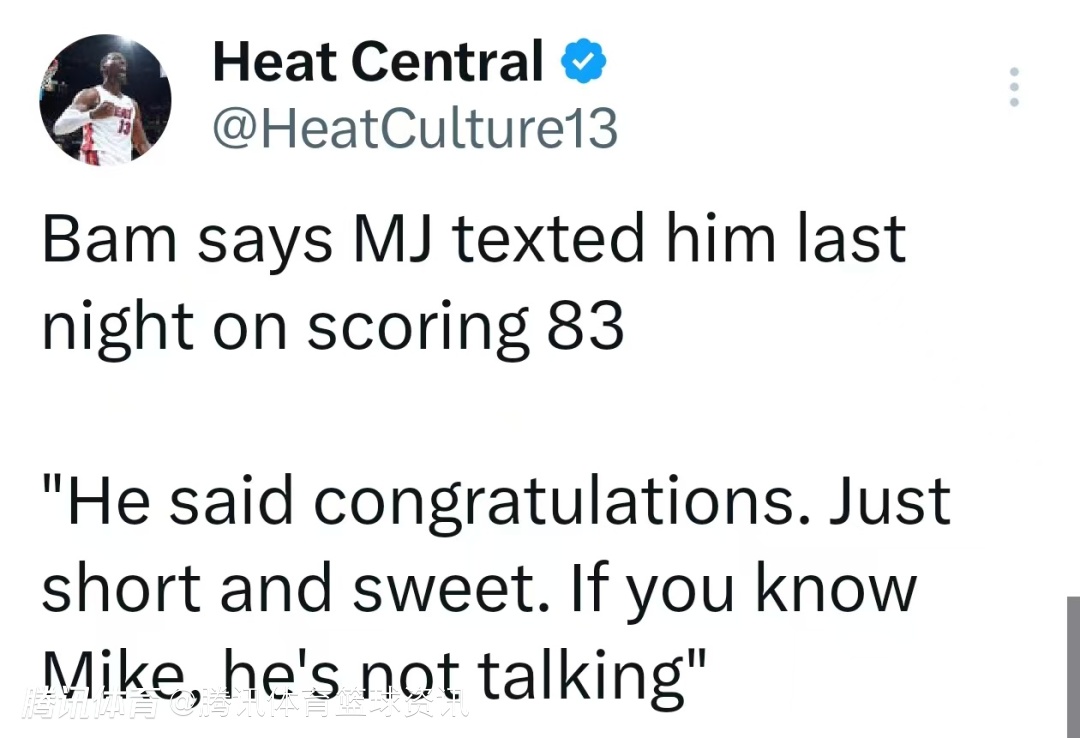Click the 腾讯体育 watermark logo

tap(90, 704)
